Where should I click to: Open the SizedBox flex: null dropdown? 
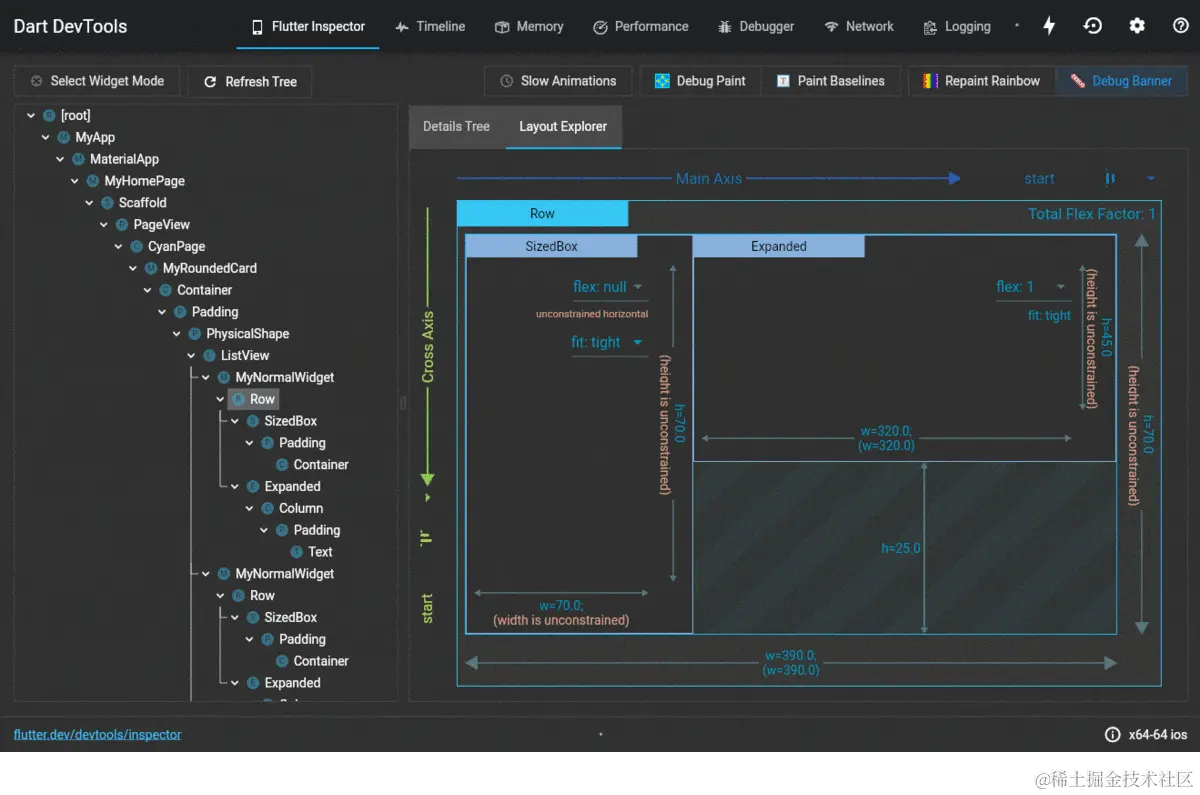click(608, 287)
